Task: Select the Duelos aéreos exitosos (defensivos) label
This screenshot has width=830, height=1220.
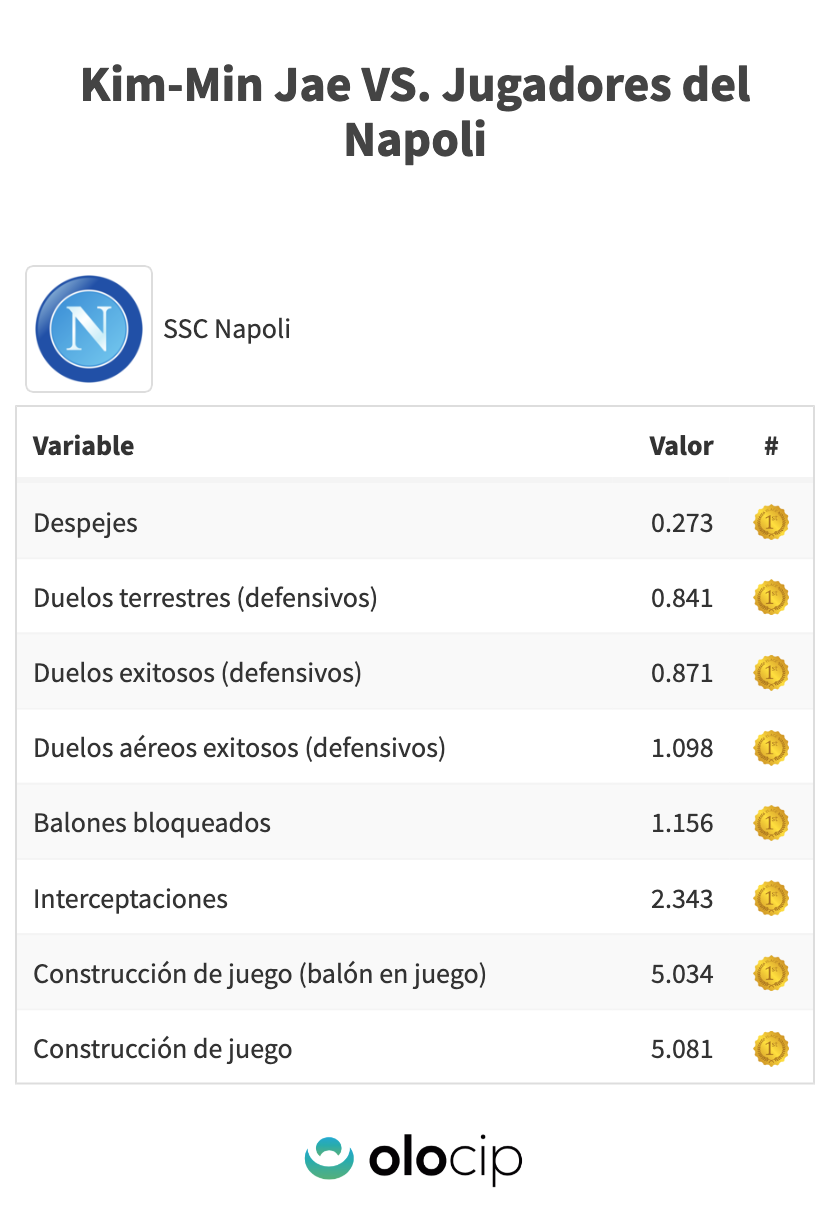Action: [x=239, y=748]
